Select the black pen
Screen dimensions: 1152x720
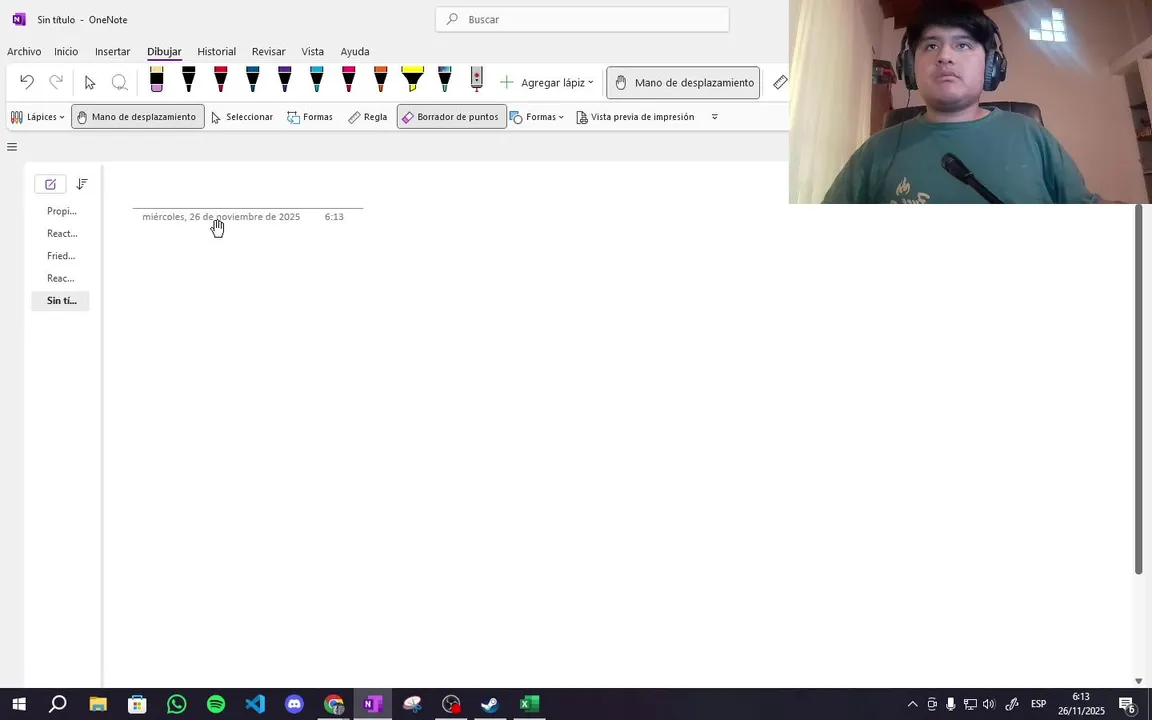[189, 79]
